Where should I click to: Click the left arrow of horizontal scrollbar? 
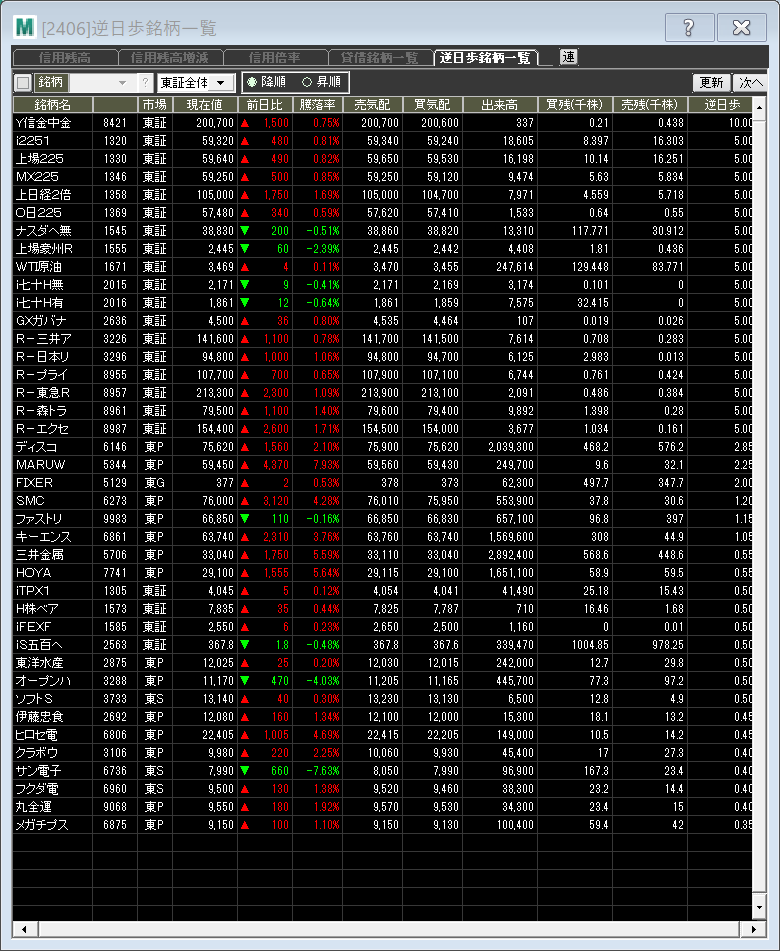point(22,929)
